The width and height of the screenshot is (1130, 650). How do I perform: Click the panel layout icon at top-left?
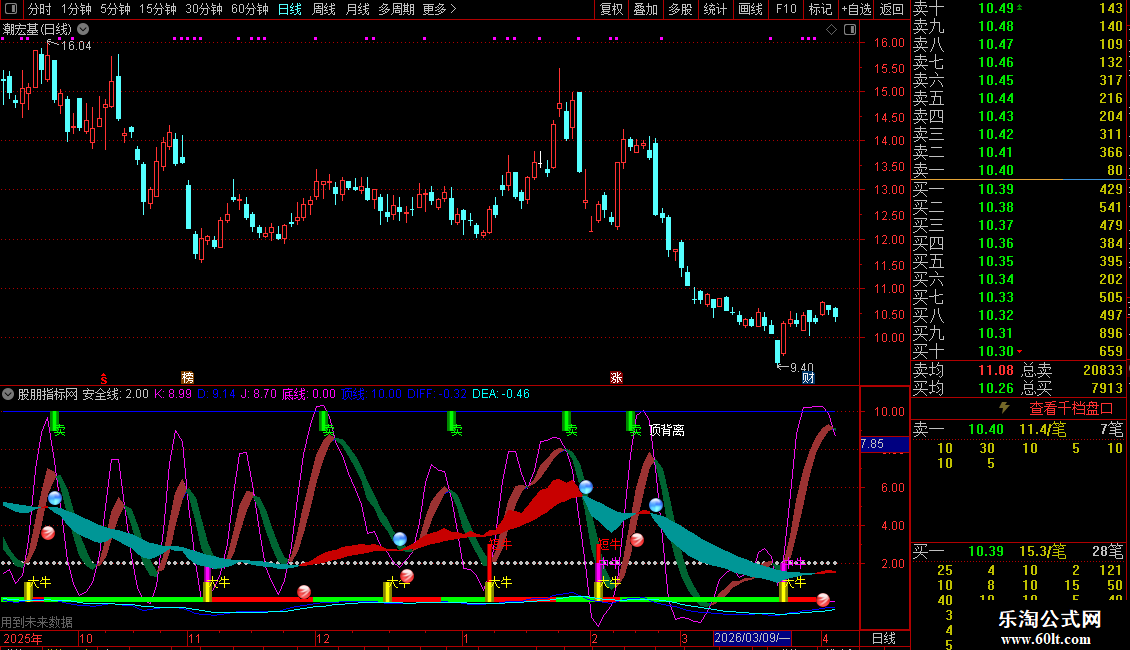pyautogui.click(x=11, y=9)
